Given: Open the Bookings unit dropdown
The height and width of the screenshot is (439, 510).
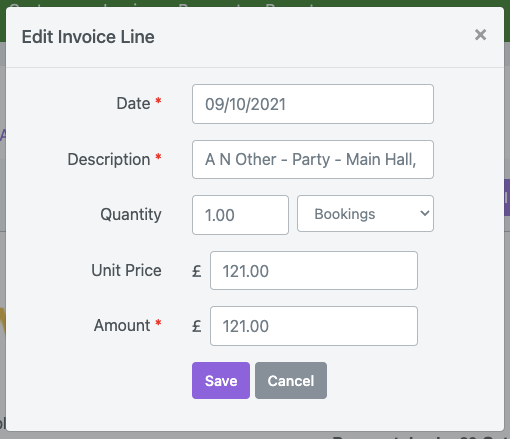Looking at the screenshot, I should pos(365,213).
